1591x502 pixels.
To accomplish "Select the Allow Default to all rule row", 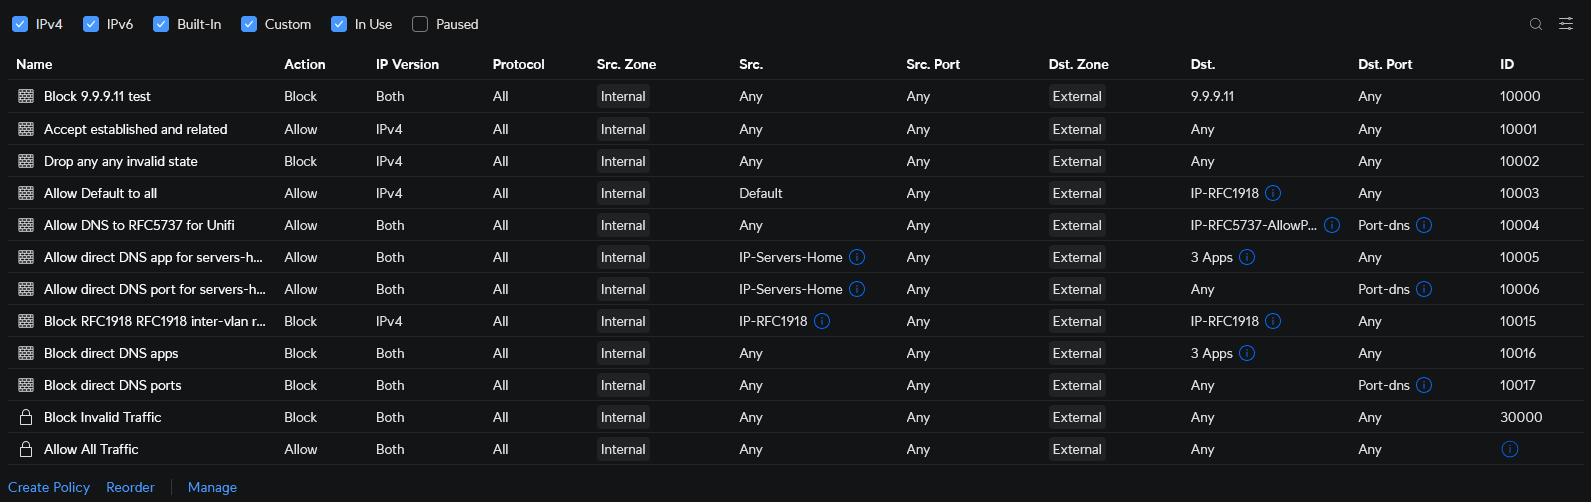I will [100, 193].
